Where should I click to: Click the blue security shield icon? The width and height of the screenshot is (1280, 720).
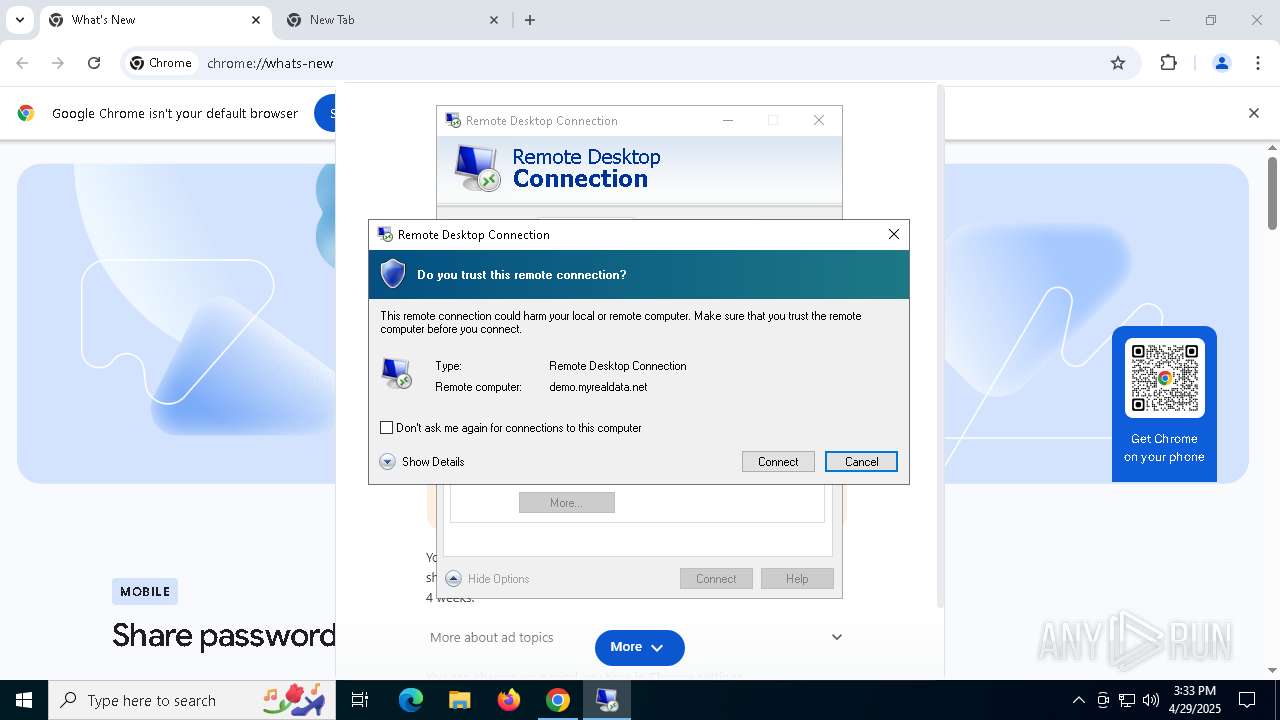click(393, 274)
